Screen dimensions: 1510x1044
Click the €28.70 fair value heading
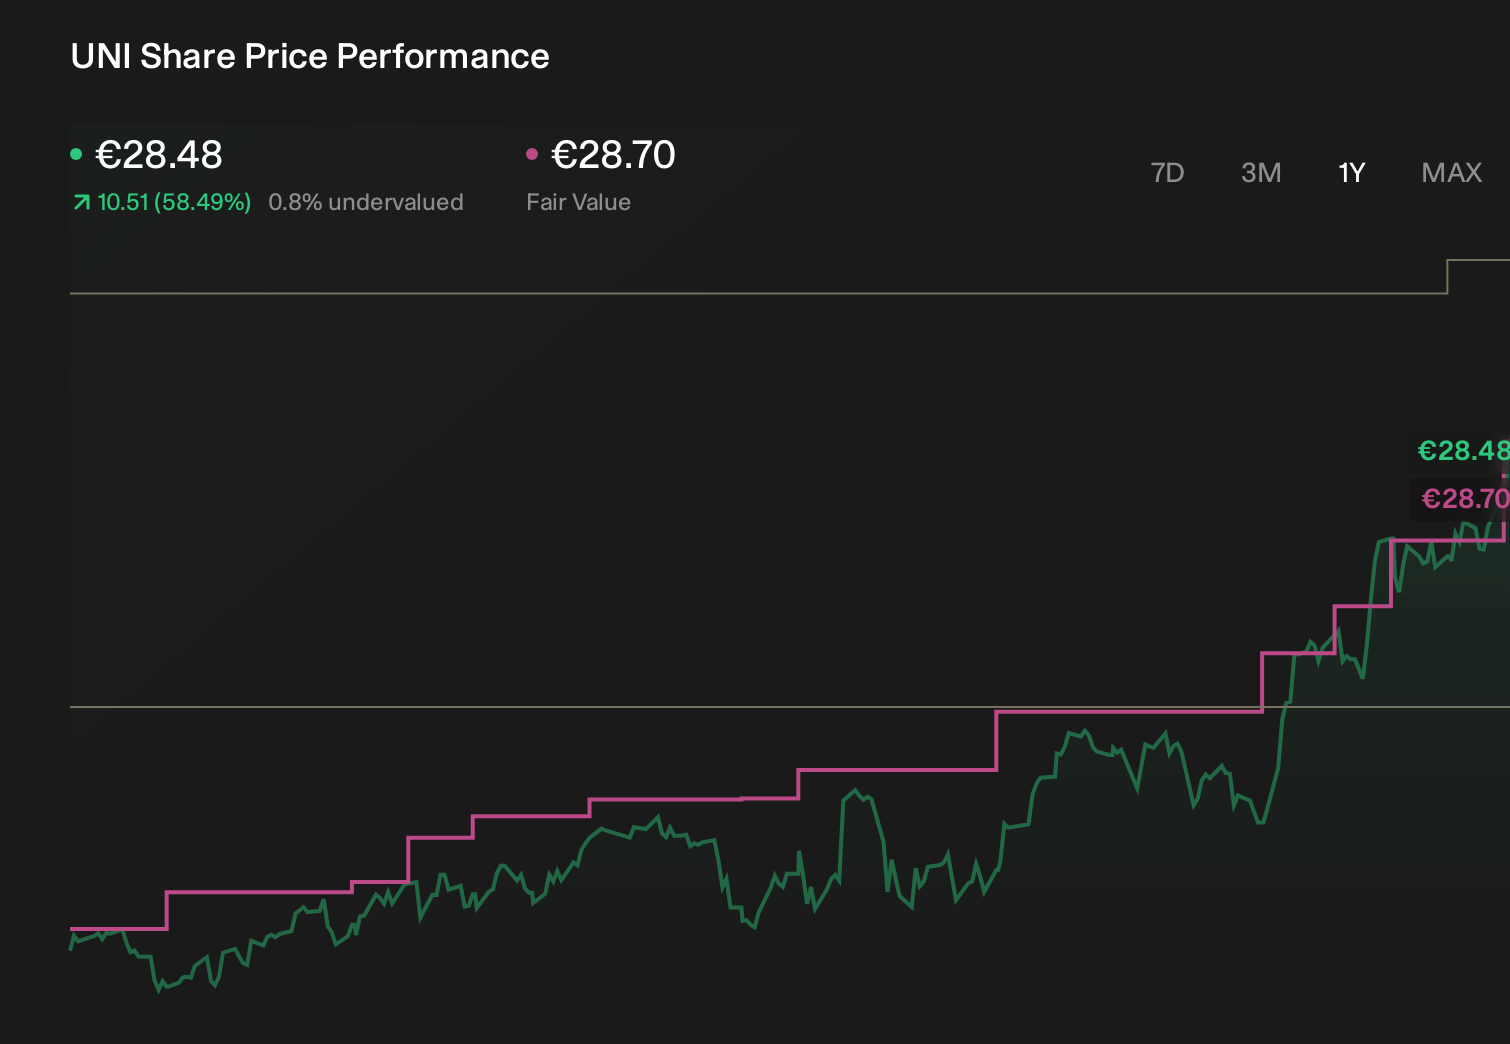[x=614, y=155]
